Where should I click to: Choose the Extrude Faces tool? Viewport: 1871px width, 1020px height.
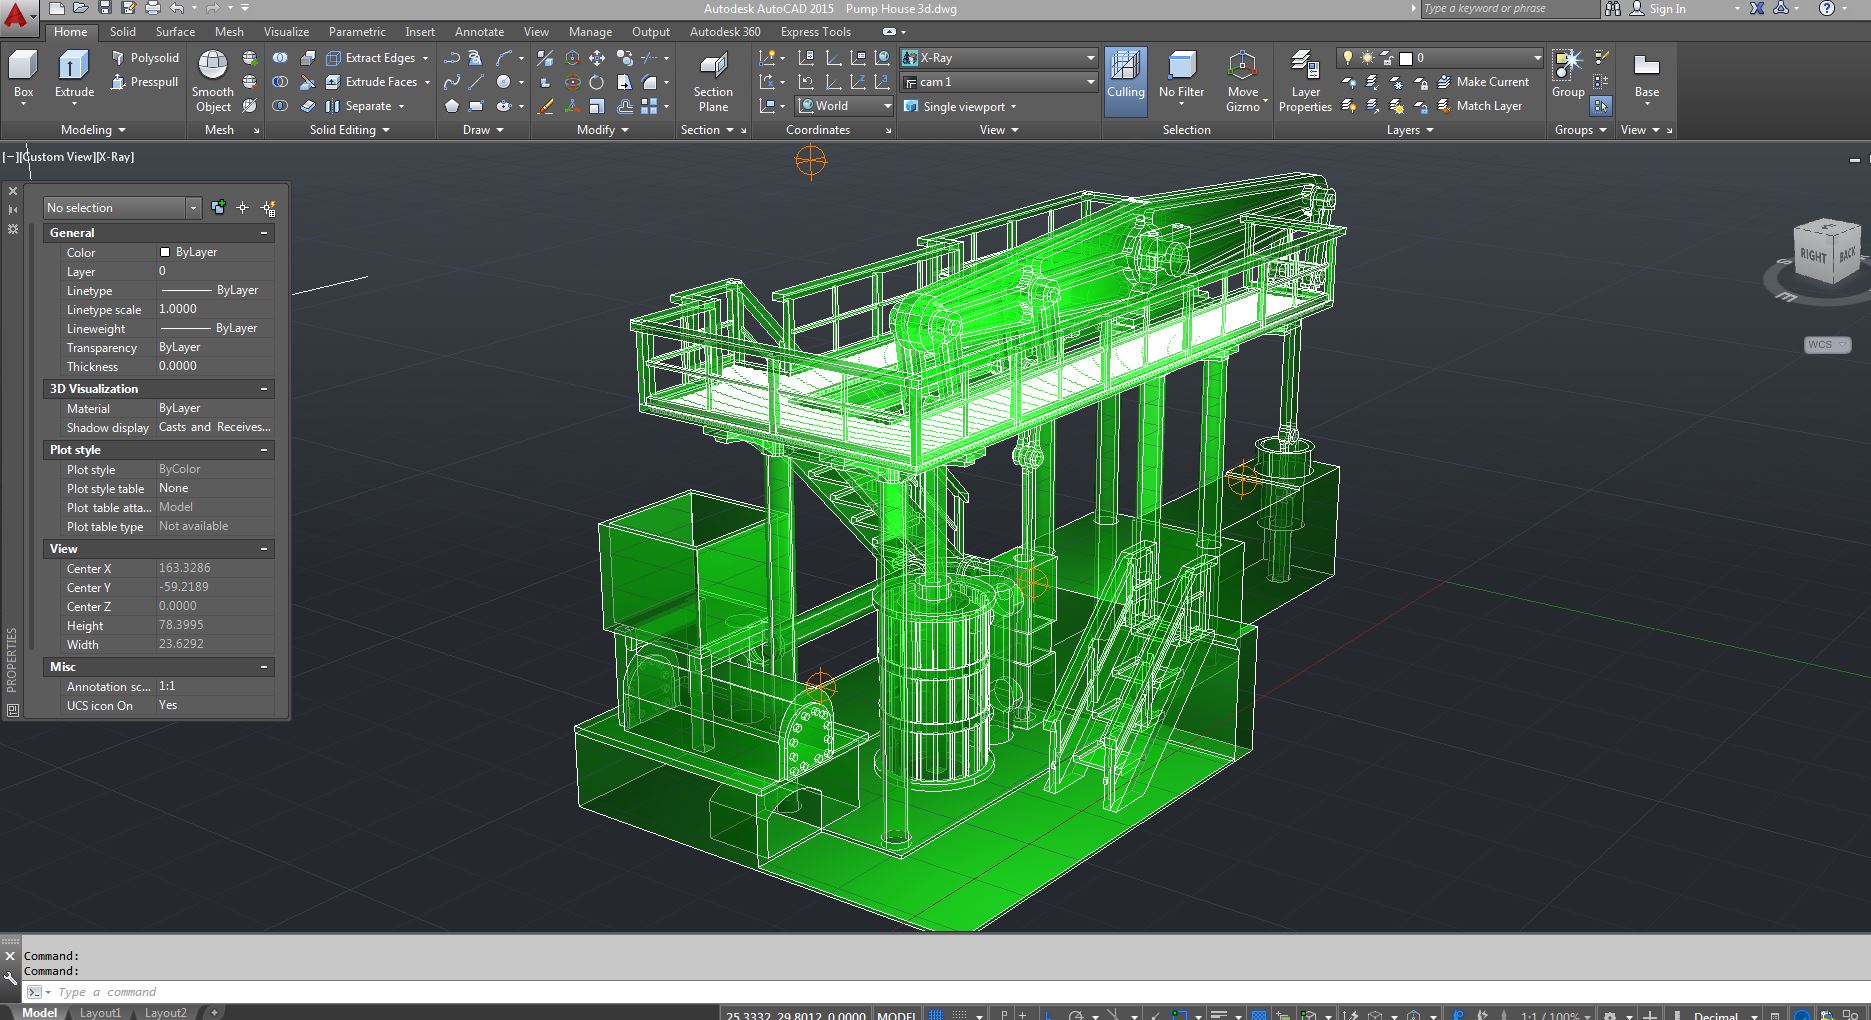(377, 82)
